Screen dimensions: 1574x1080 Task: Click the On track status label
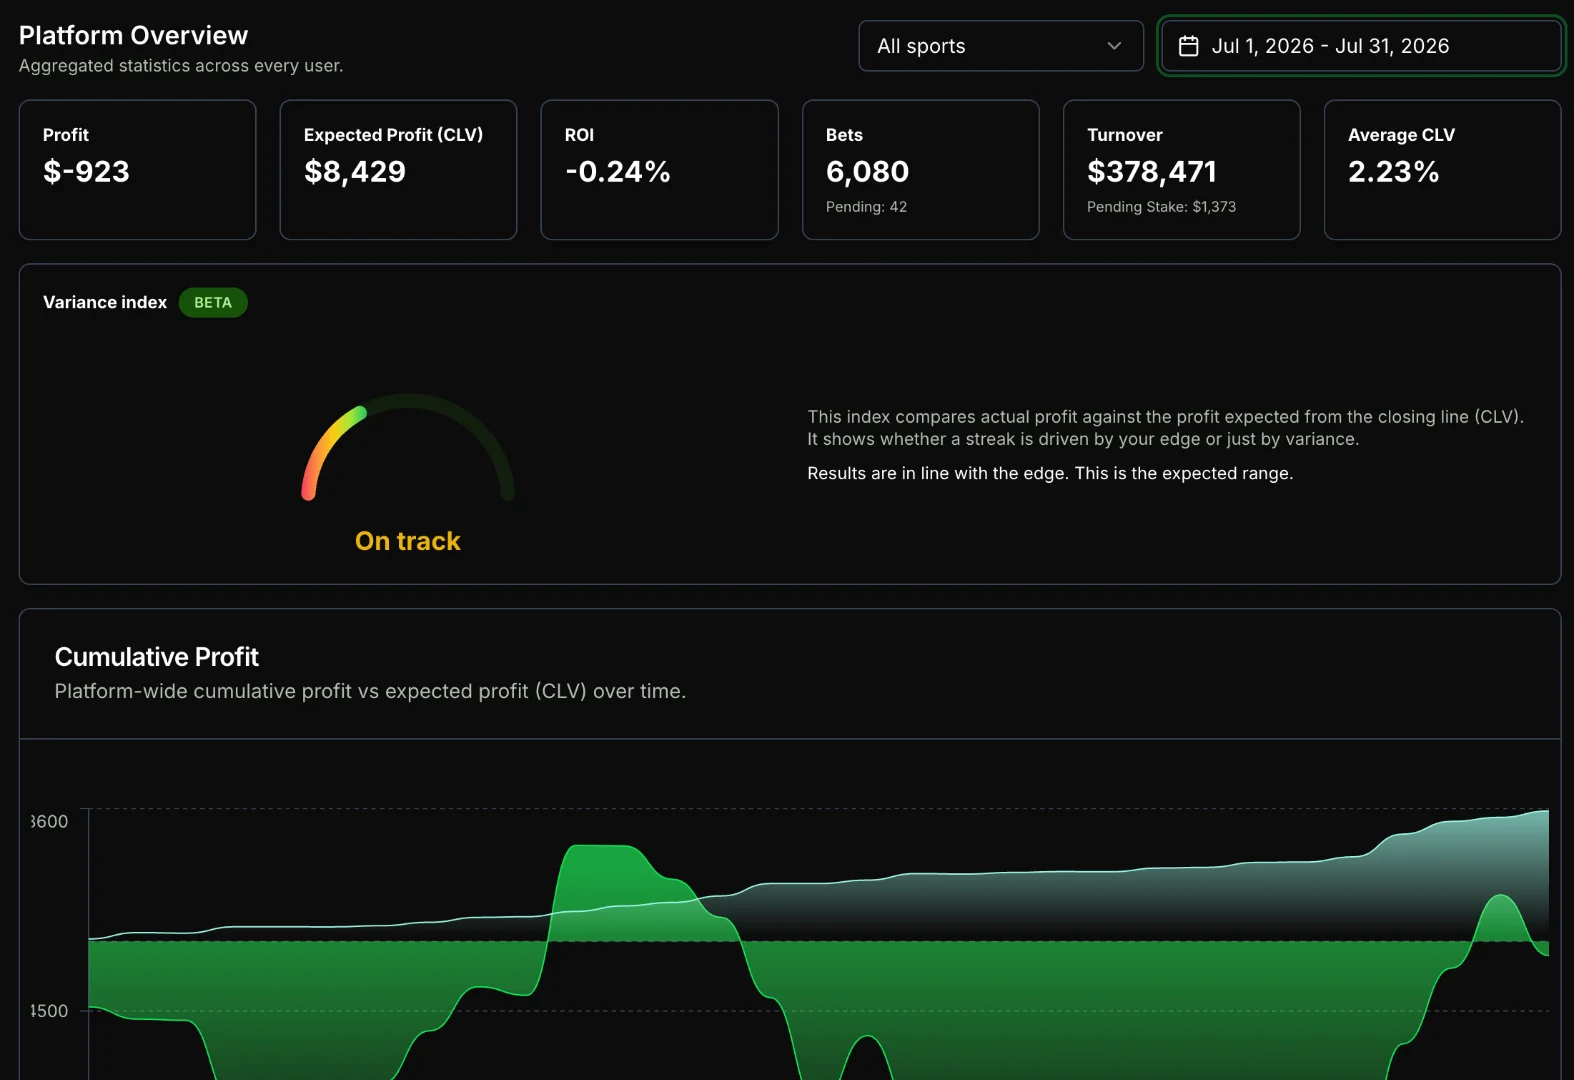[x=408, y=541]
